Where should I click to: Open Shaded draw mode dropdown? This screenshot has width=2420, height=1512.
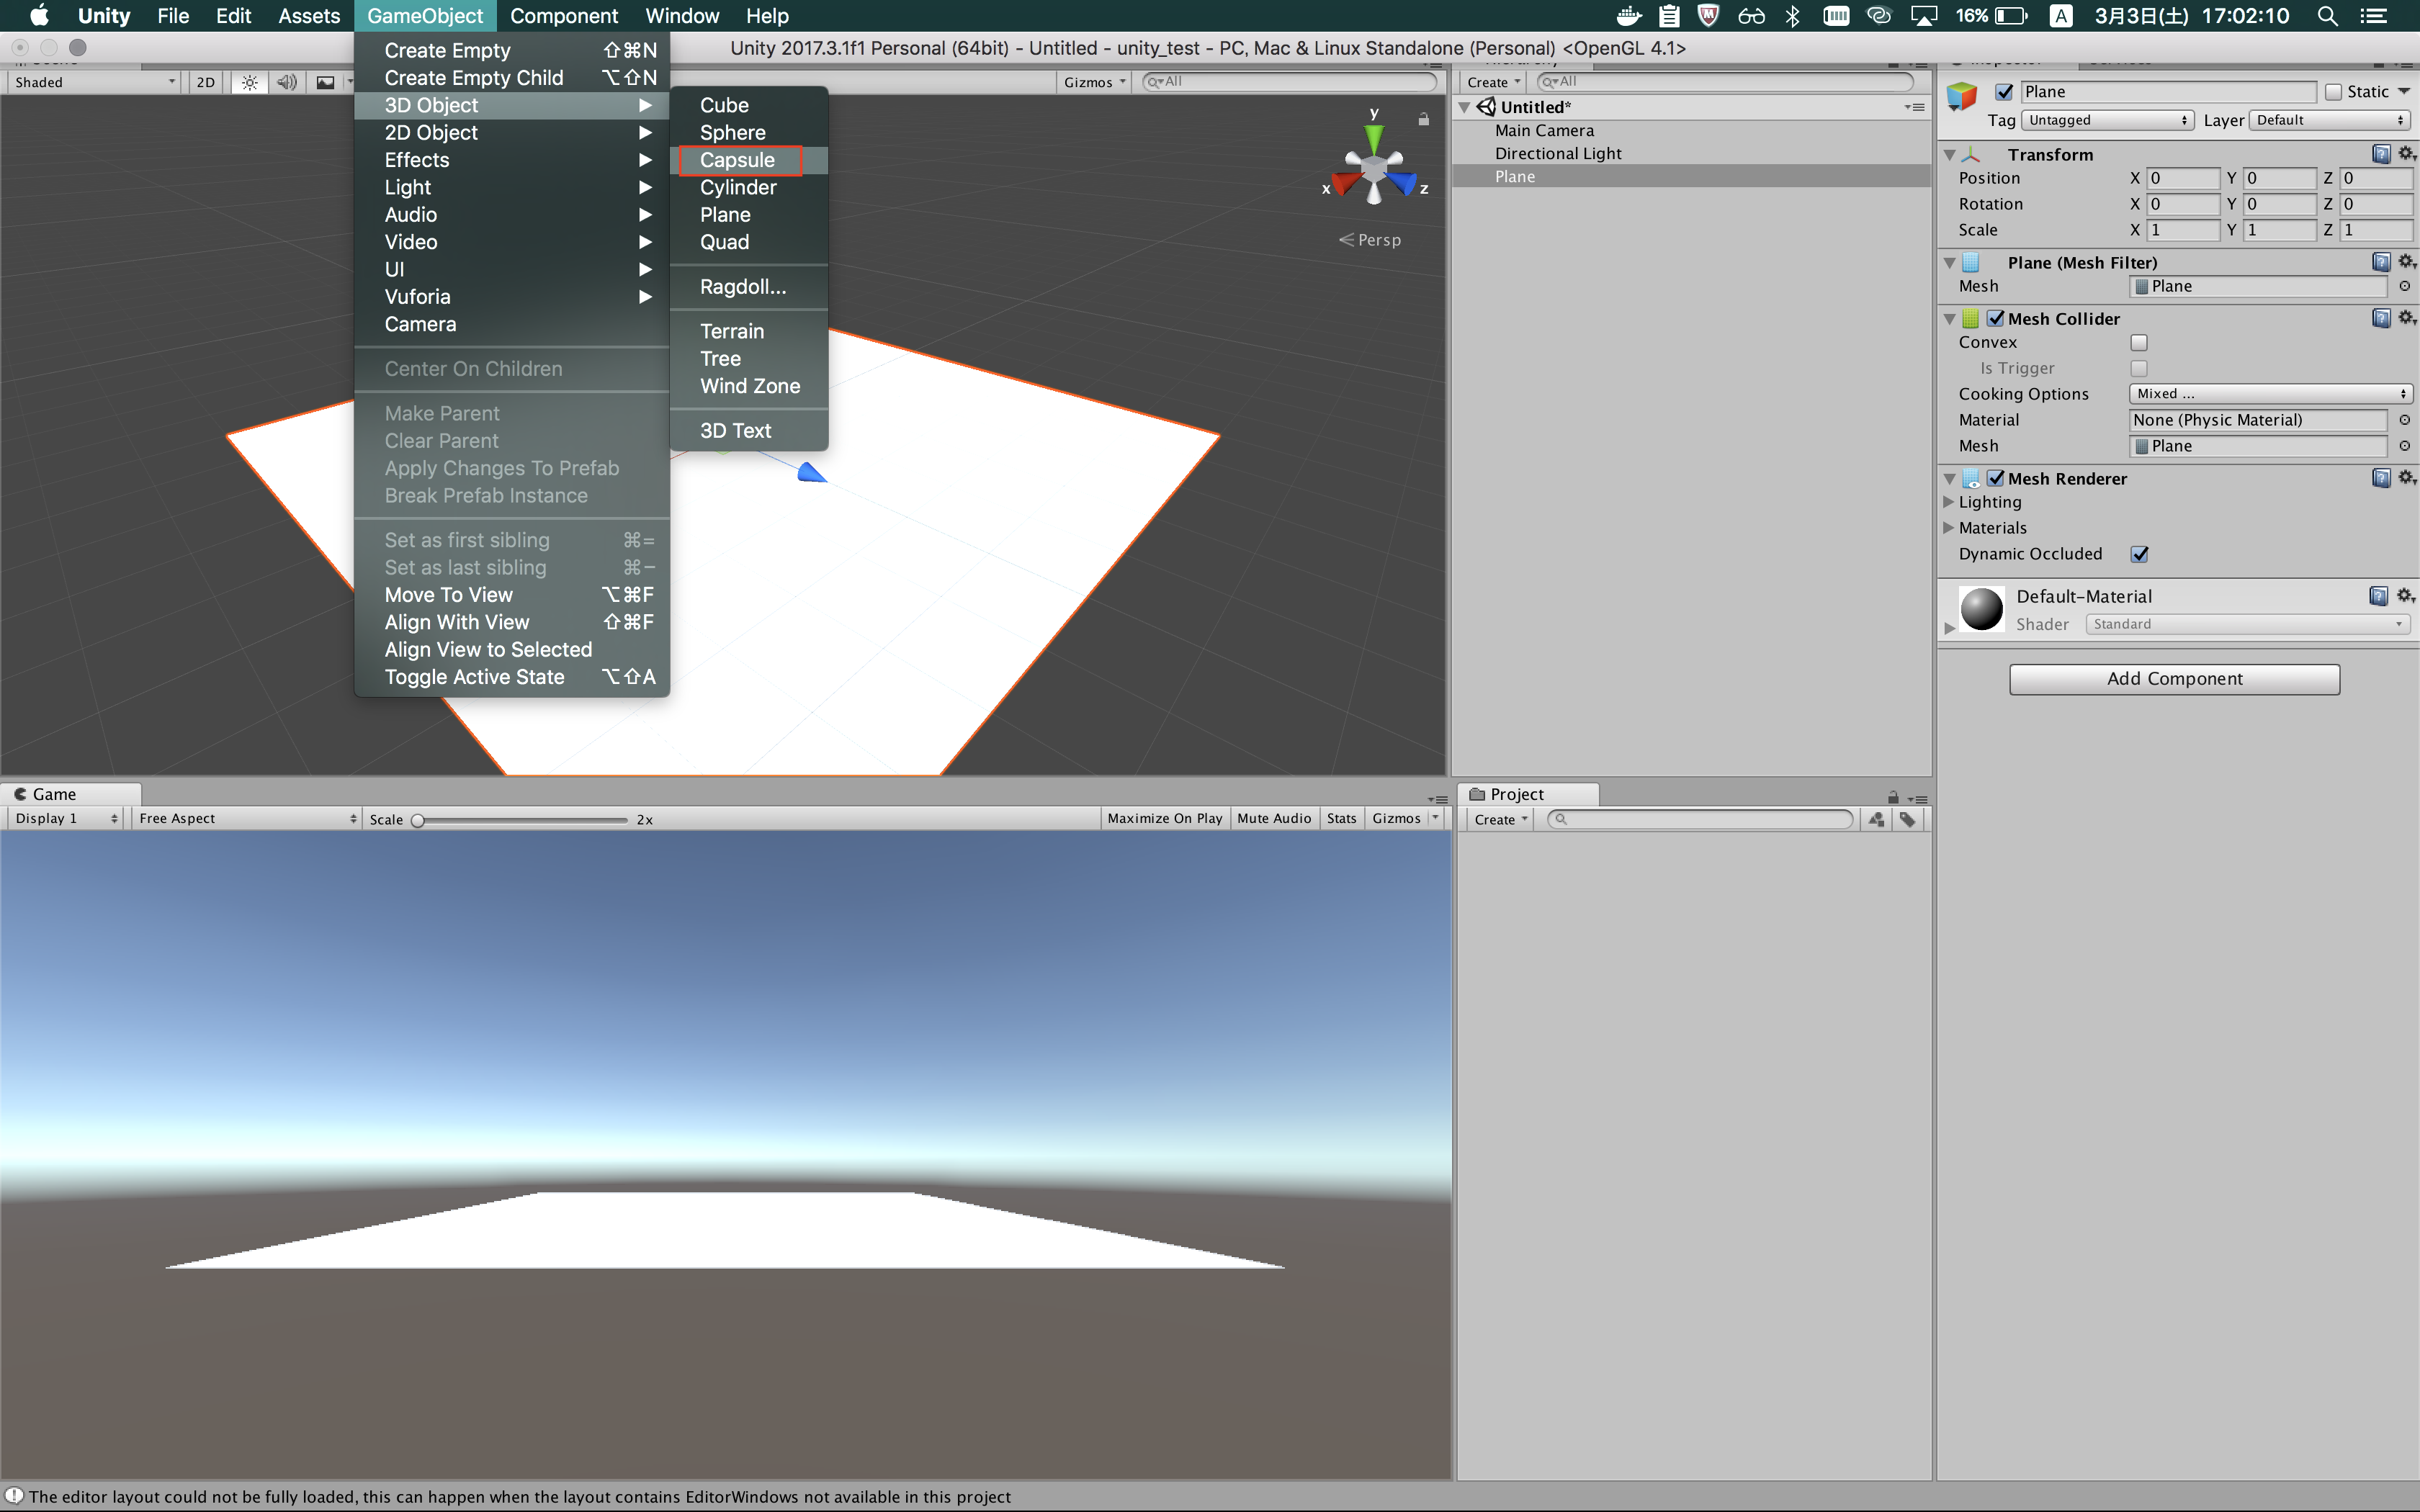[94, 82]
